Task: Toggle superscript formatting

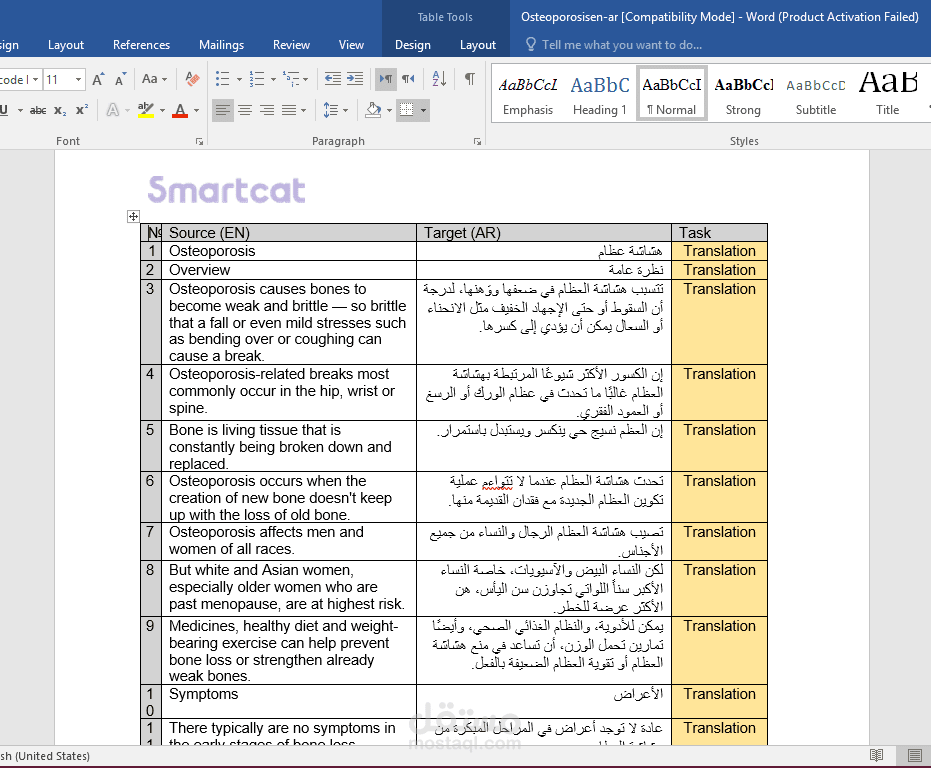Action: 82,110
